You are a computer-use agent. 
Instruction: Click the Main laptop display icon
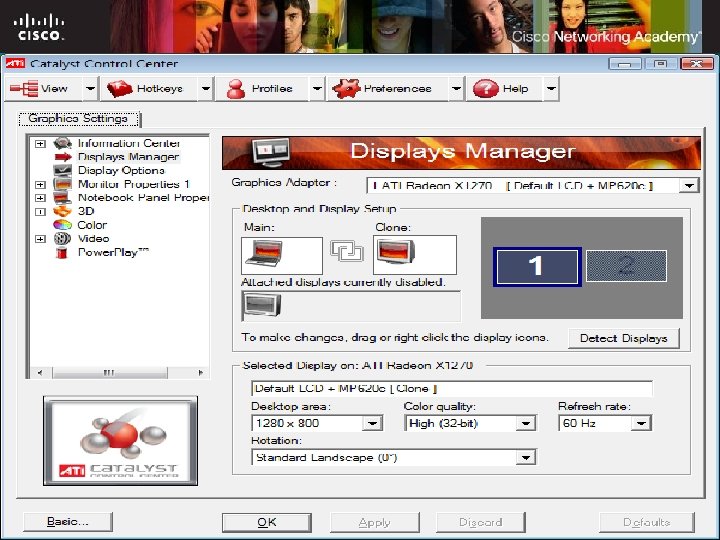(x=264, y=253)
